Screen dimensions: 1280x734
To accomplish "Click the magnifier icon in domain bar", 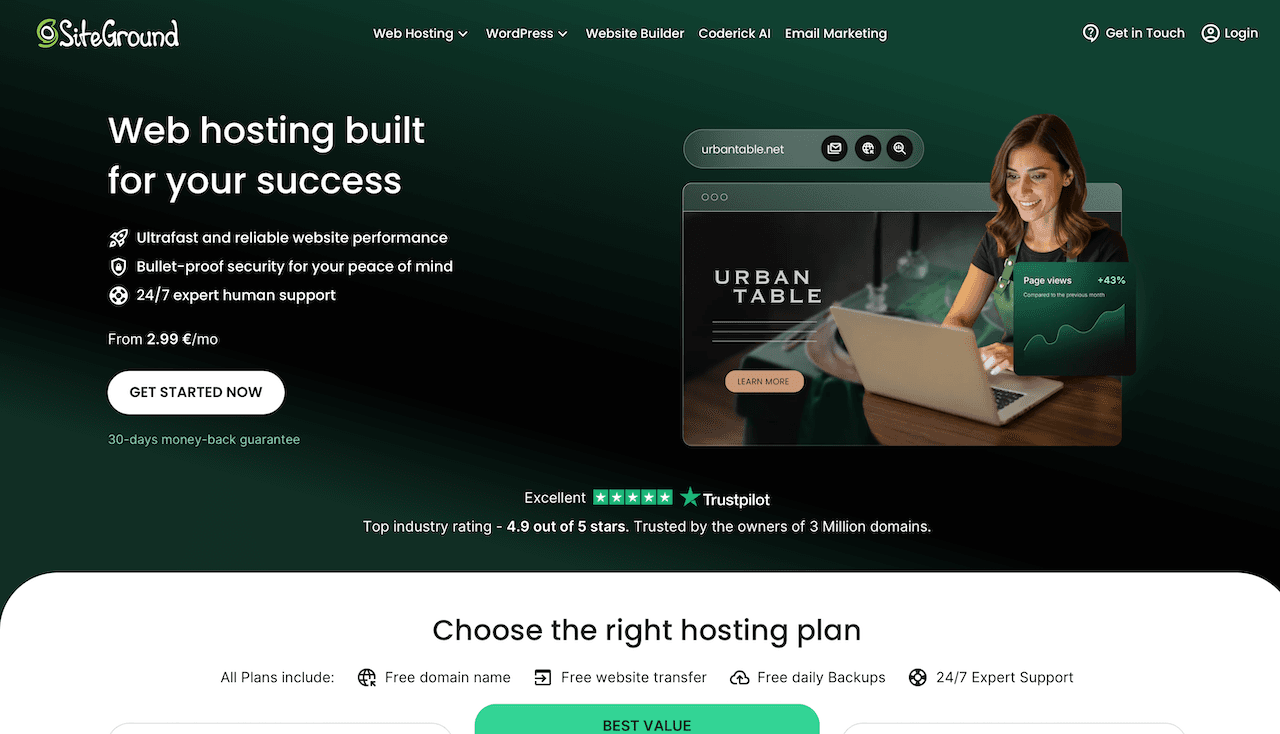I will [900, 149].
